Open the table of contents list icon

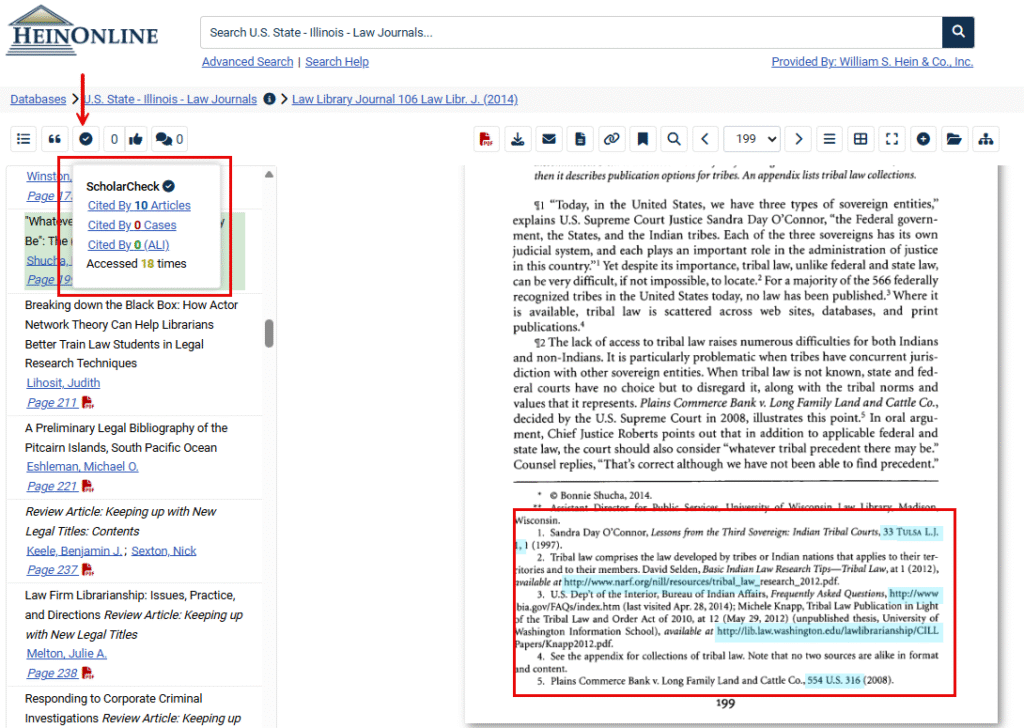click(x=24, y=139)
